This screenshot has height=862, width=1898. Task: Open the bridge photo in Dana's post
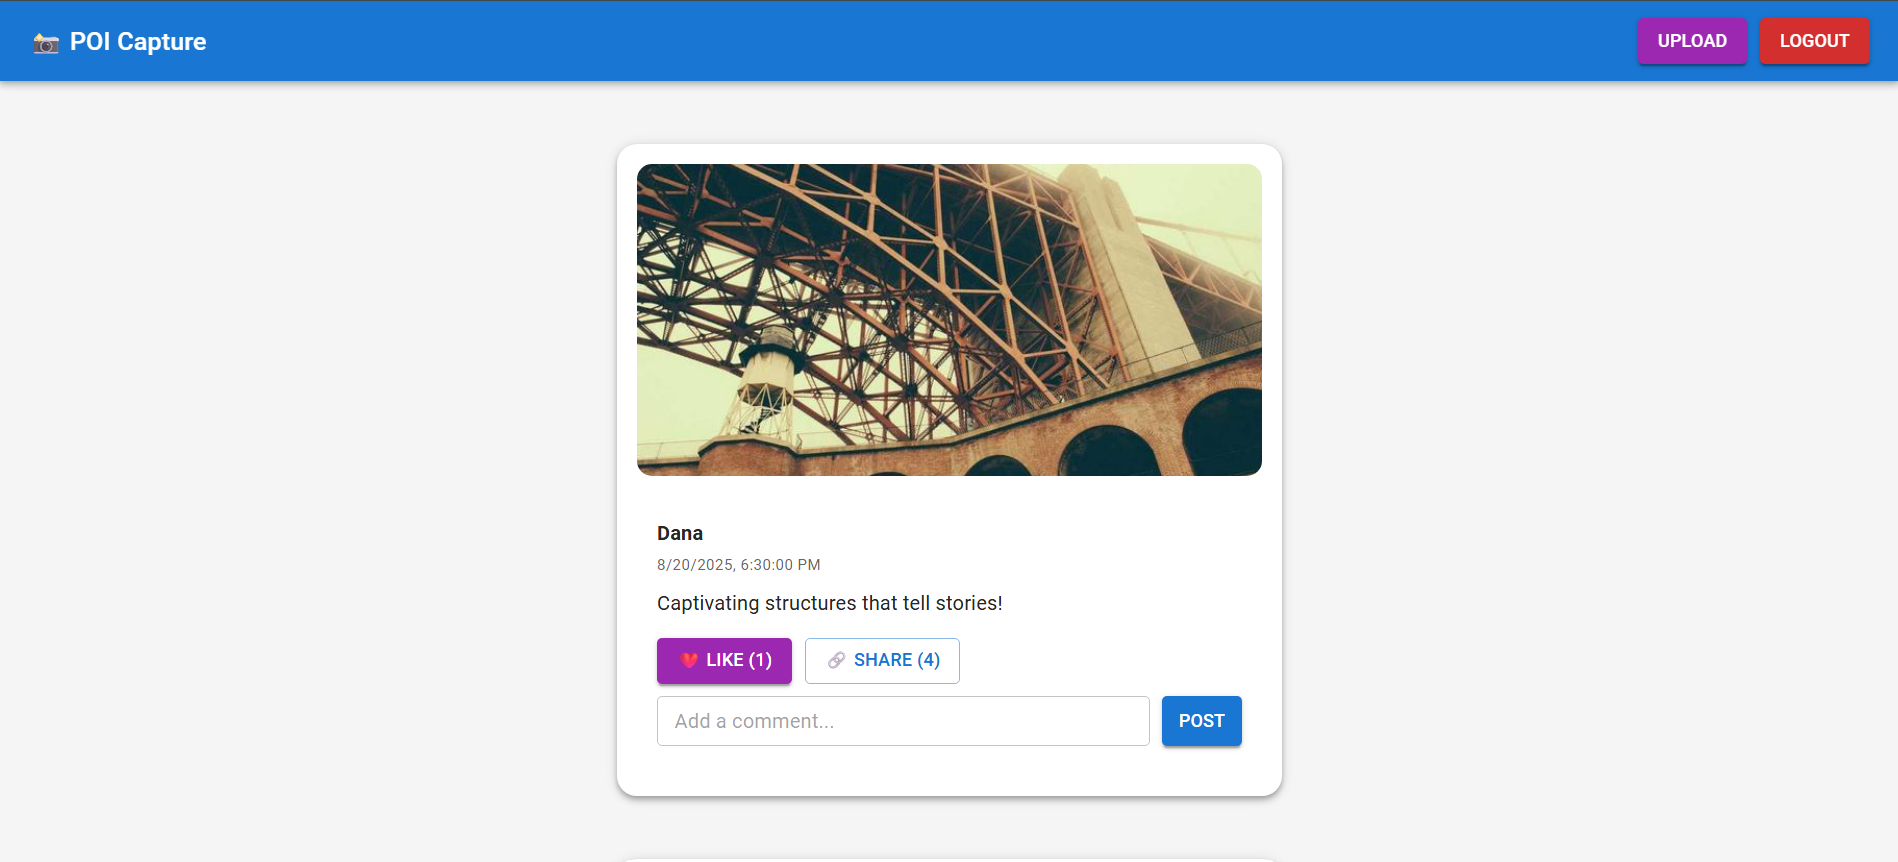point(949,319)
